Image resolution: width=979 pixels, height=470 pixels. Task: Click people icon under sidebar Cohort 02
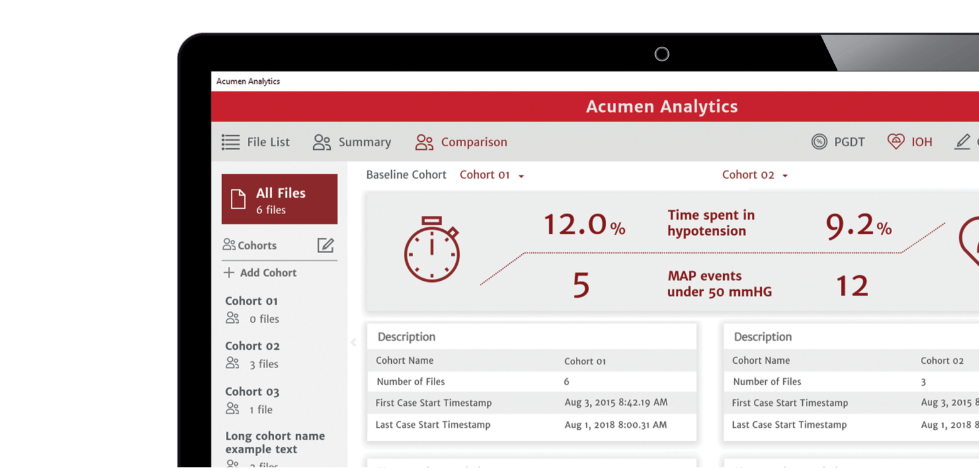coord(233,363)
